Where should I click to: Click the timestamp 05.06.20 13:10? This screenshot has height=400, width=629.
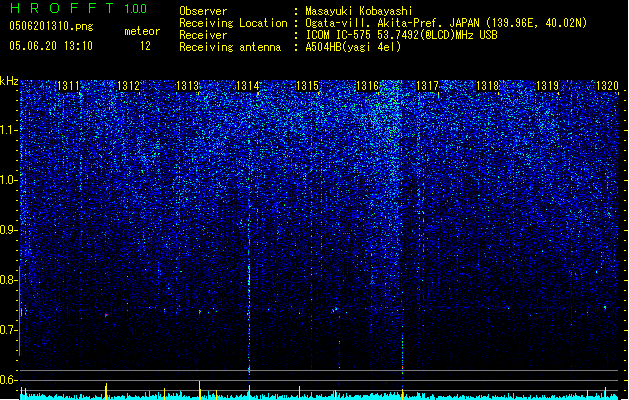click(x=51, y=46)
